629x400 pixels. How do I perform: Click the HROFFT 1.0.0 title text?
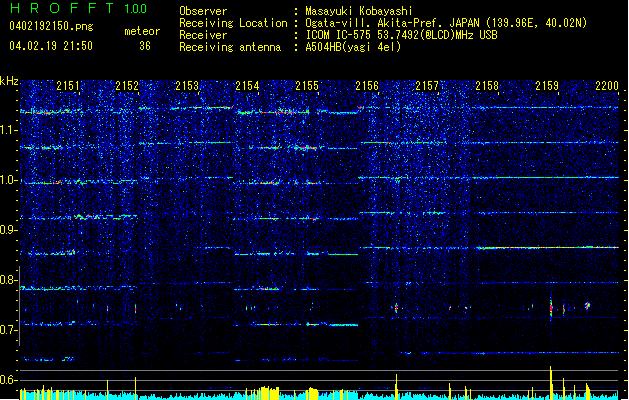[x=79, y=8]
